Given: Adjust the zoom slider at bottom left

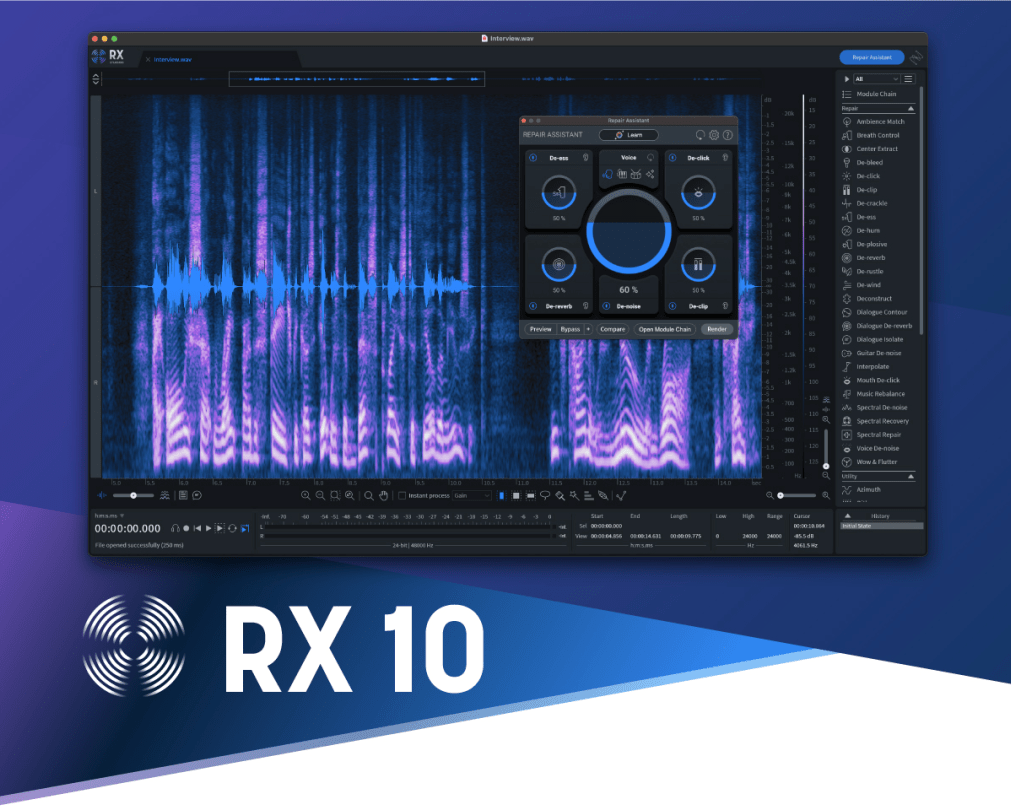Looking at the screenshot, I should [133, 494].
